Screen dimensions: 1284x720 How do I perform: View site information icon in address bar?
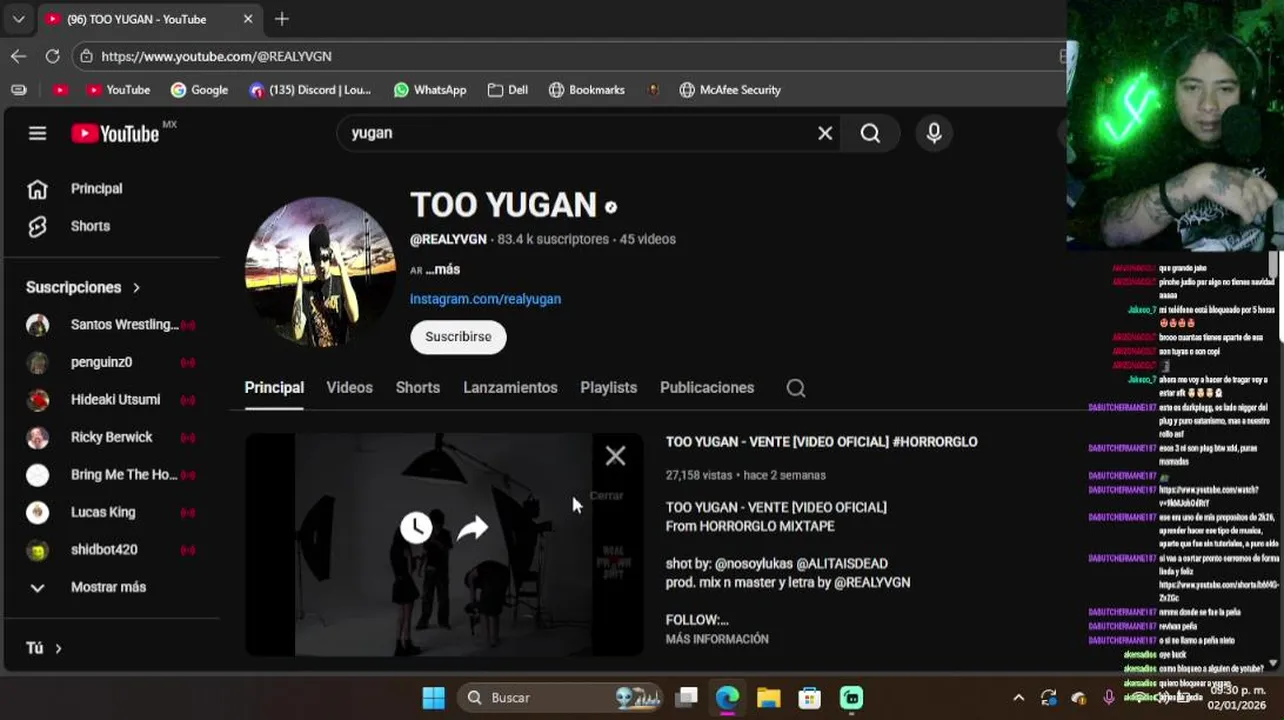click(87, 56)
